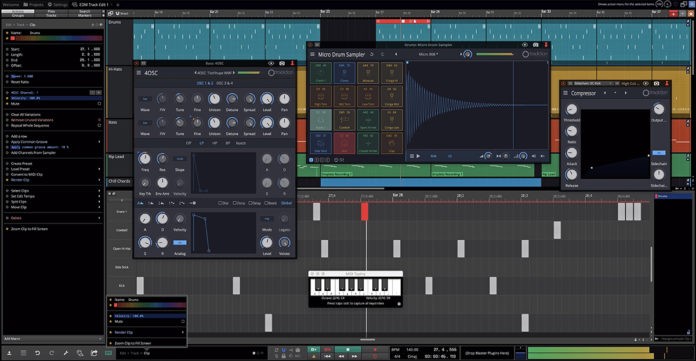Select the Notch filter type in 4OSC
Screen dimensions: 696x361
[x=241, y=143]
